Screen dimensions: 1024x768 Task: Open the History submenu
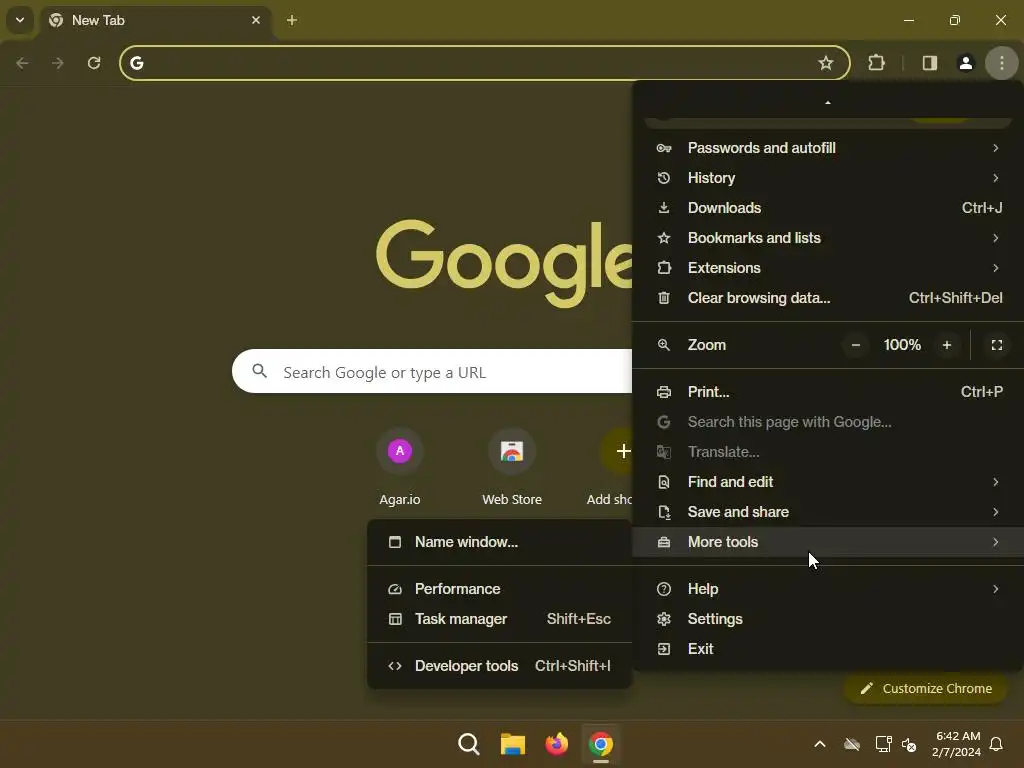point(827,178)
